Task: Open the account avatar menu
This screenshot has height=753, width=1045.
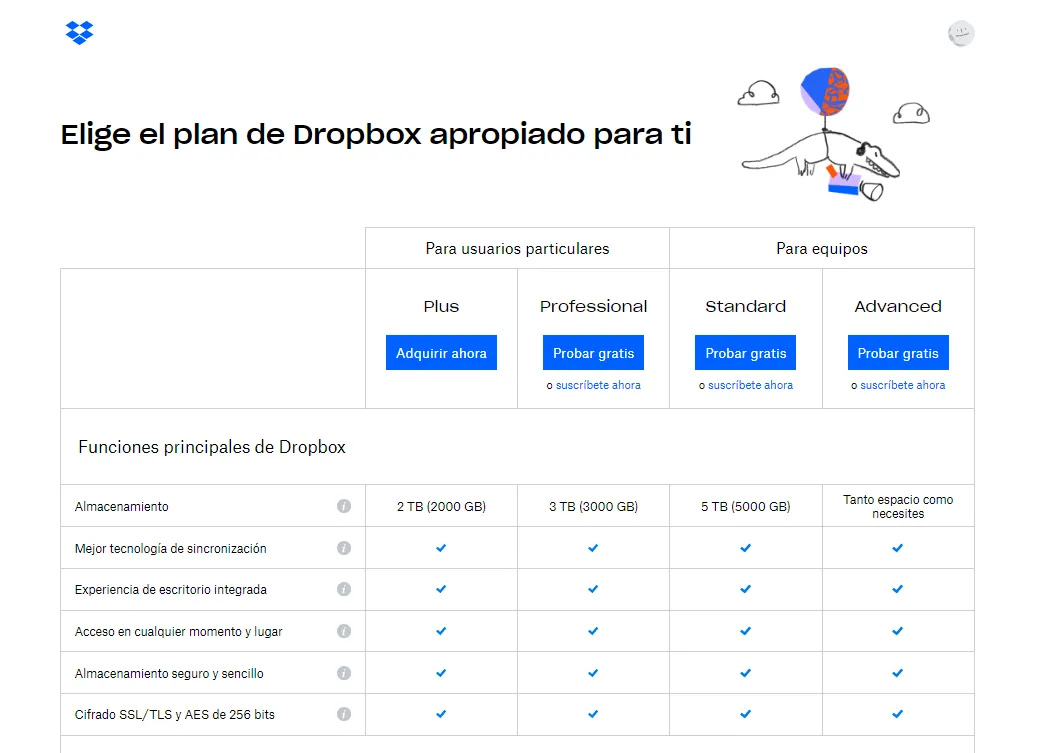Action: 961,33
